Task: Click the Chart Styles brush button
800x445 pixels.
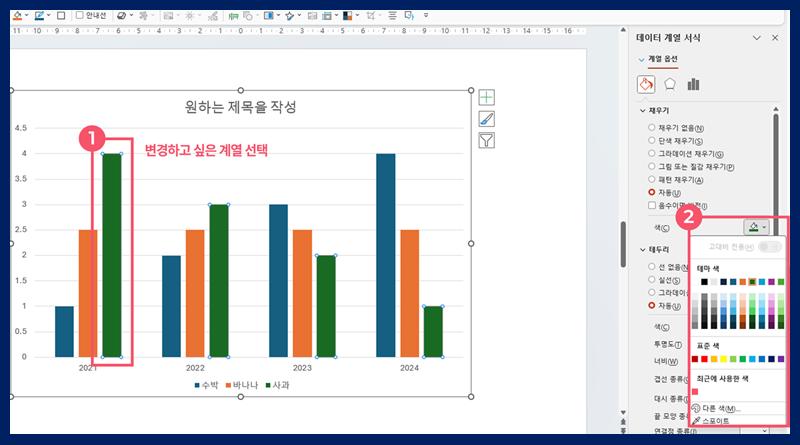Action: point(486,119)
